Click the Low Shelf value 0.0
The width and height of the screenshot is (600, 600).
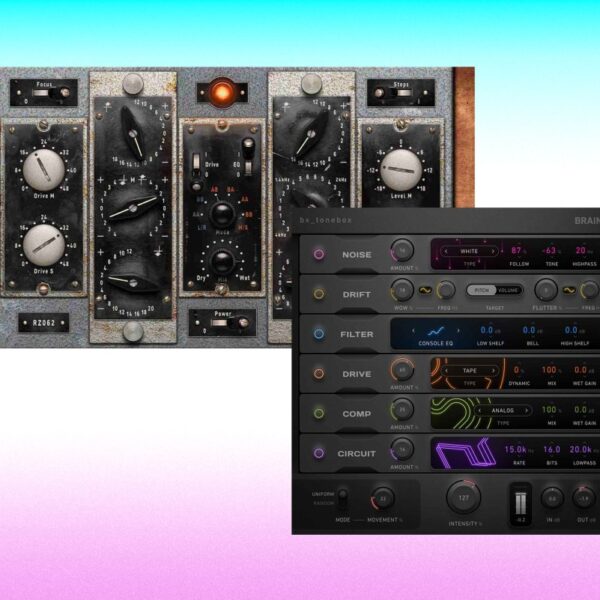(487, 330)
